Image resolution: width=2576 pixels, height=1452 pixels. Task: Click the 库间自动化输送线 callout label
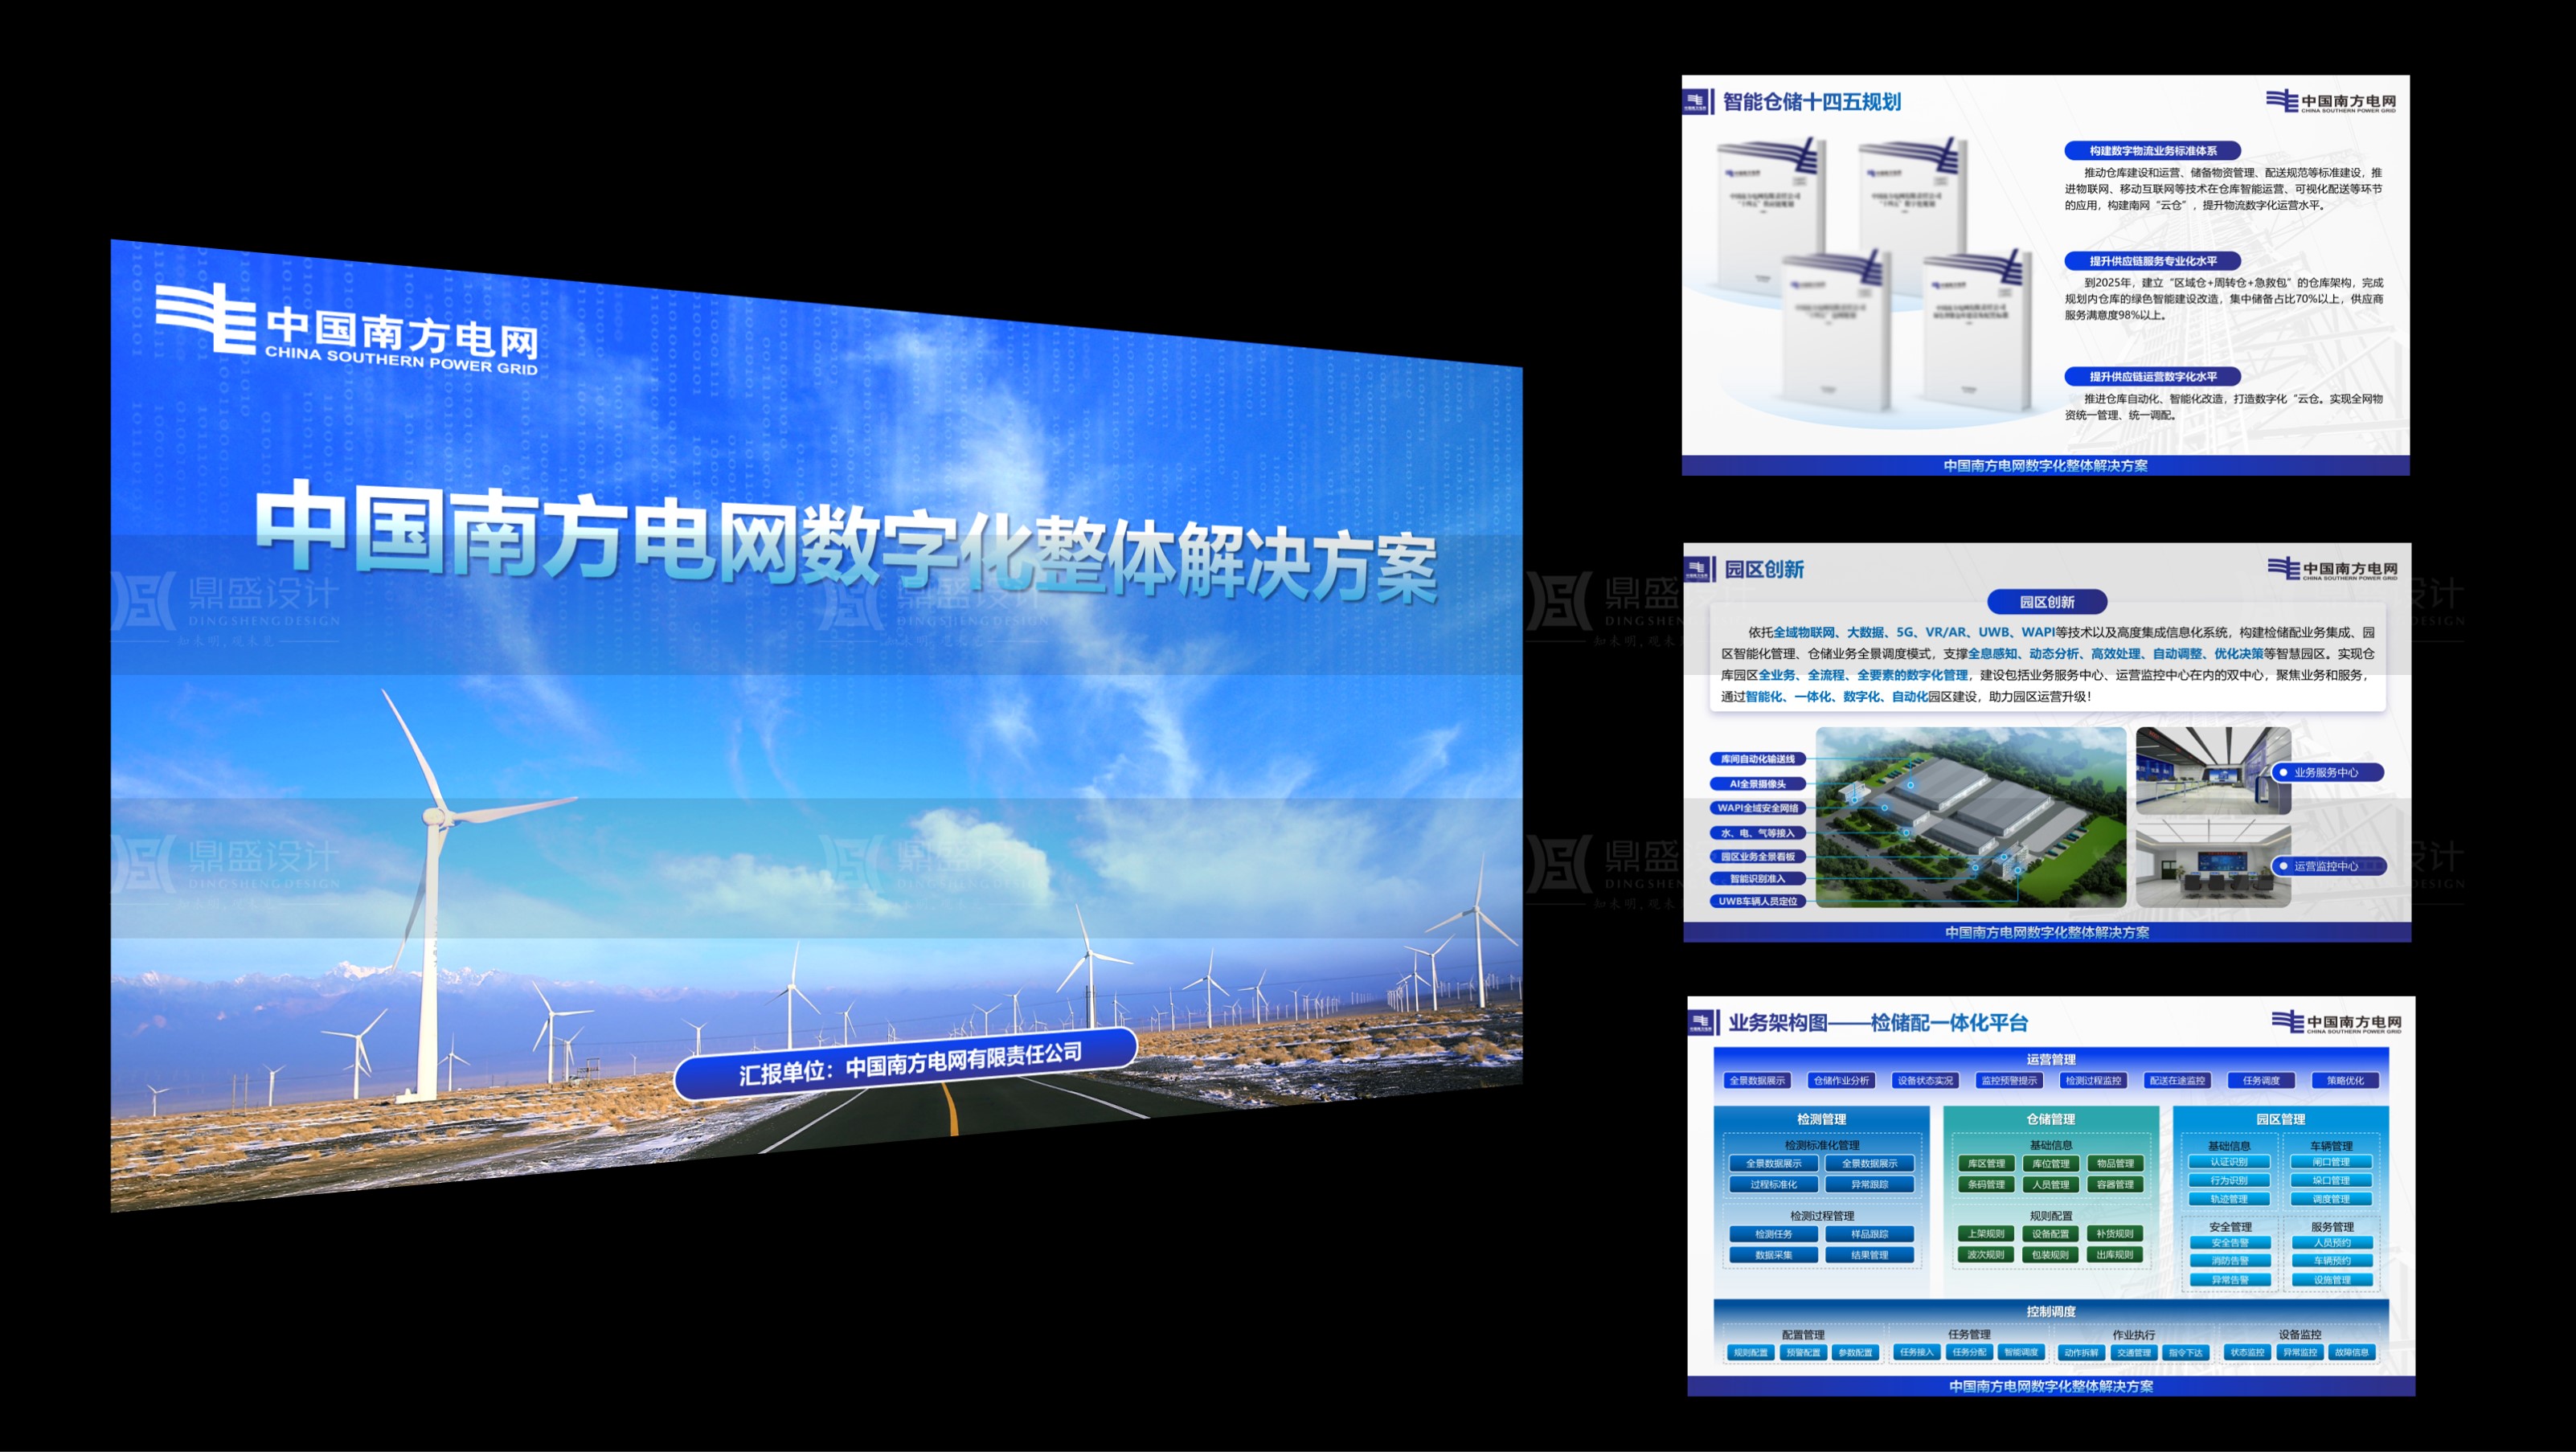pos(1759,759)
